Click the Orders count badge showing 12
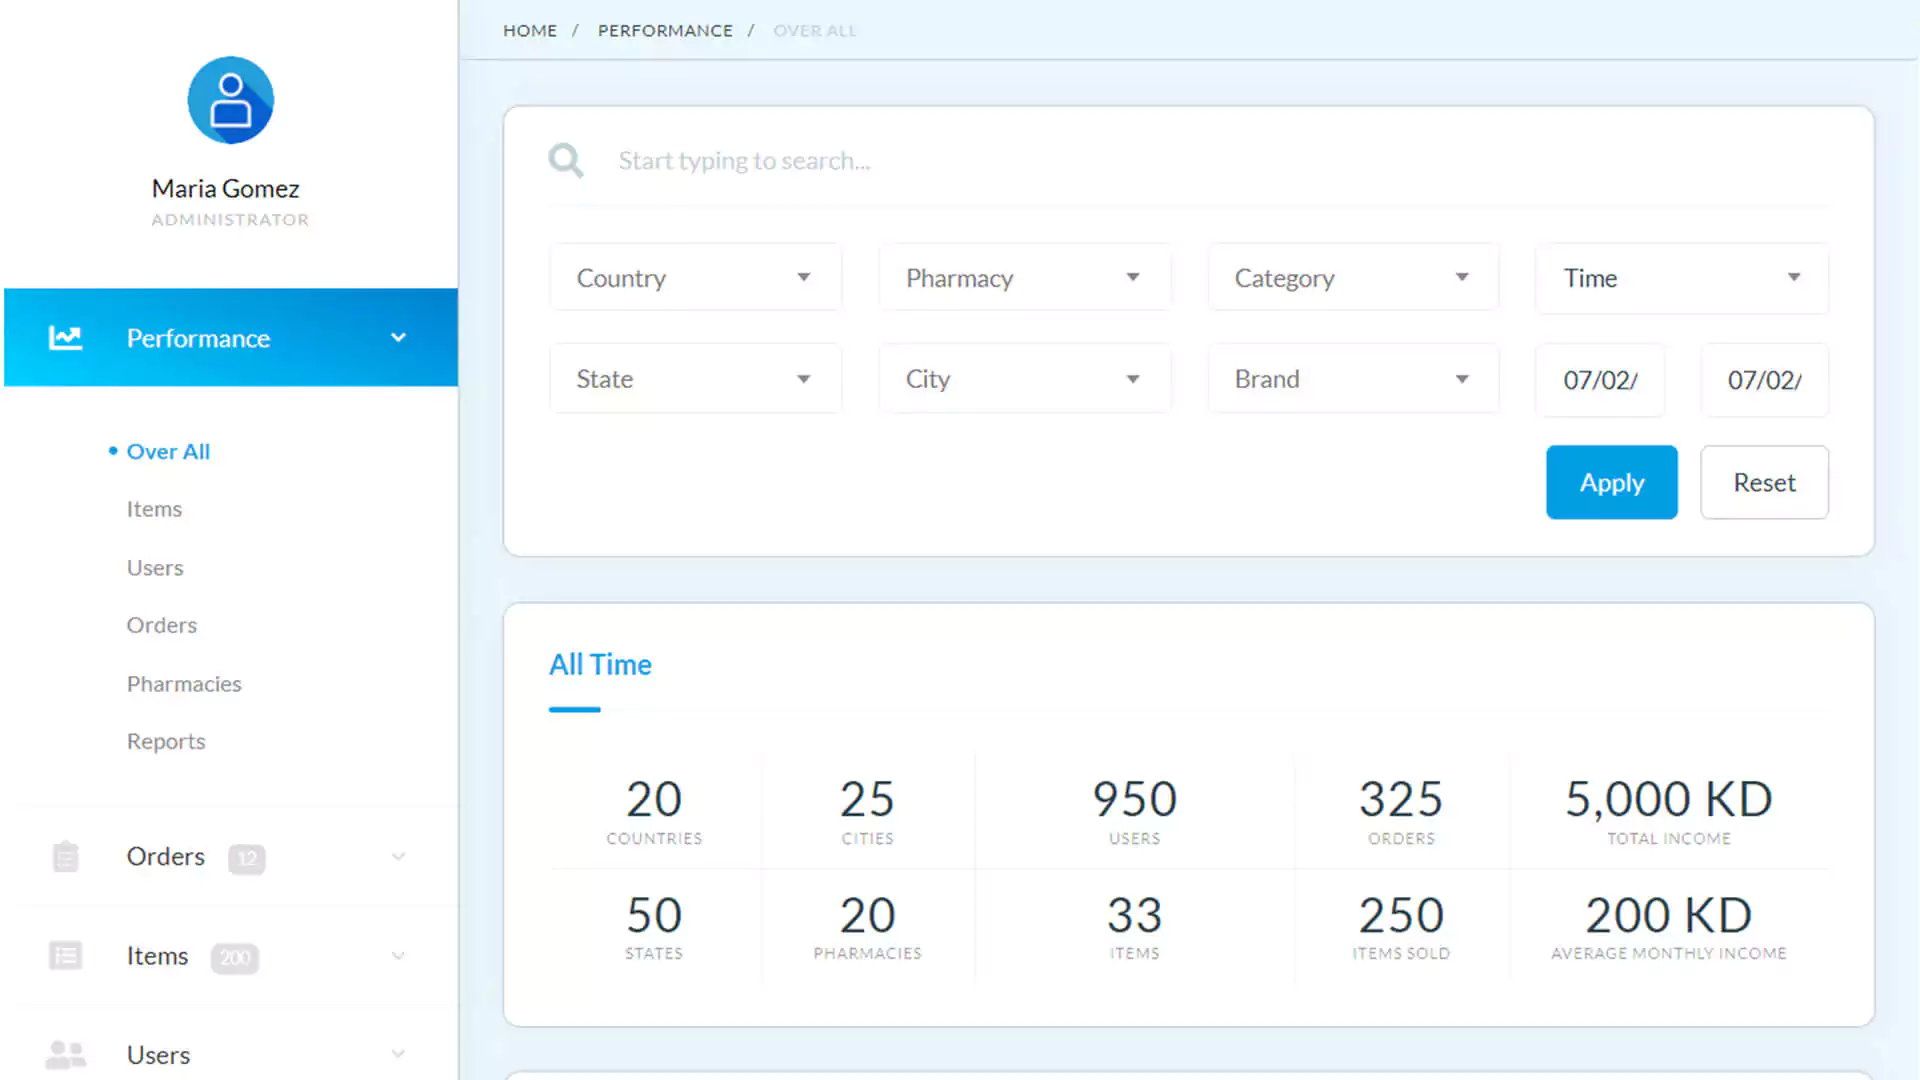 pos(247,858)
